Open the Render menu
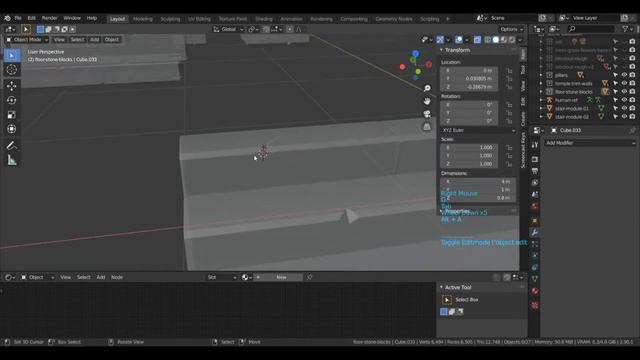The width and height of the screenshot is (640, 360). 49,18
